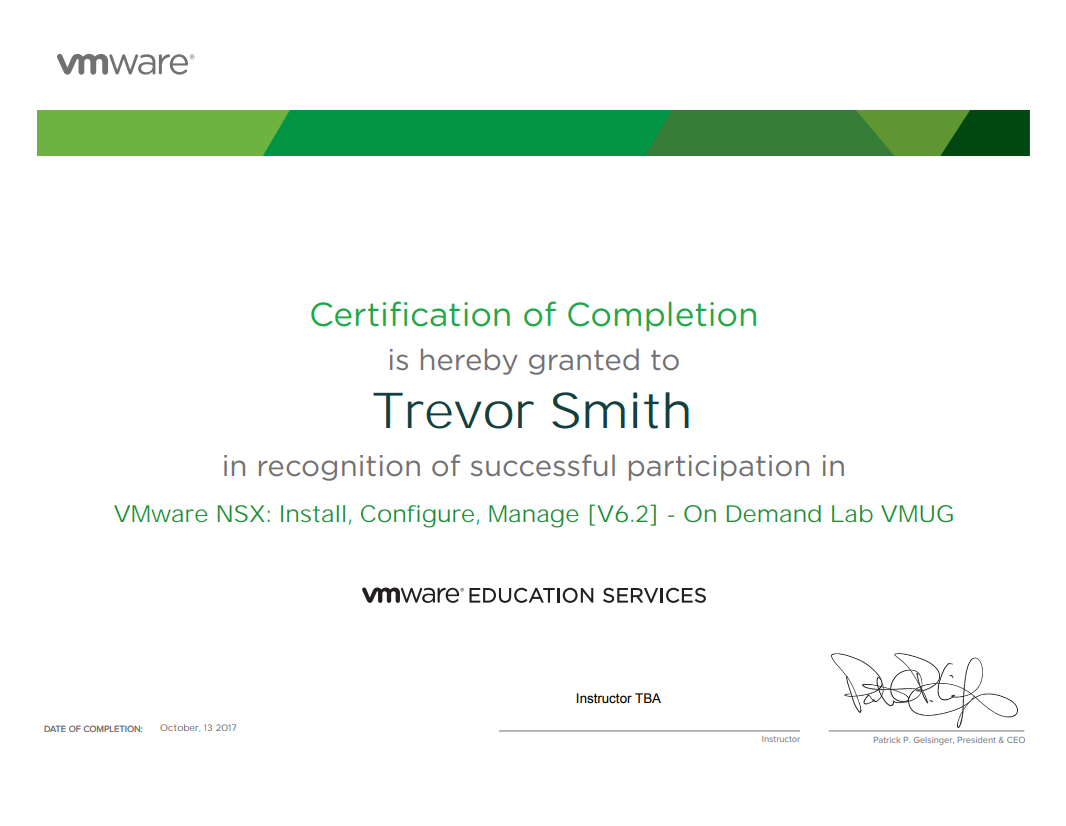The image size is (1066, 826).
Task: Click the VMware NSX course title text
Action: 533,514
